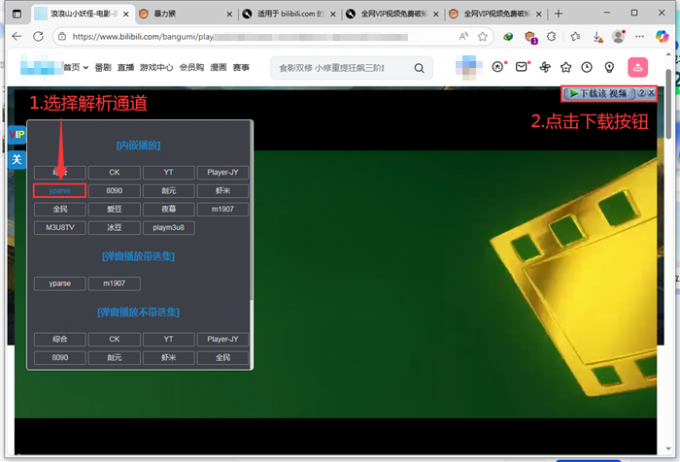This screenshot has width=680, height=462.
Task: Switch to the 适用于 bilibili.com tab
Action: point(288,14)
